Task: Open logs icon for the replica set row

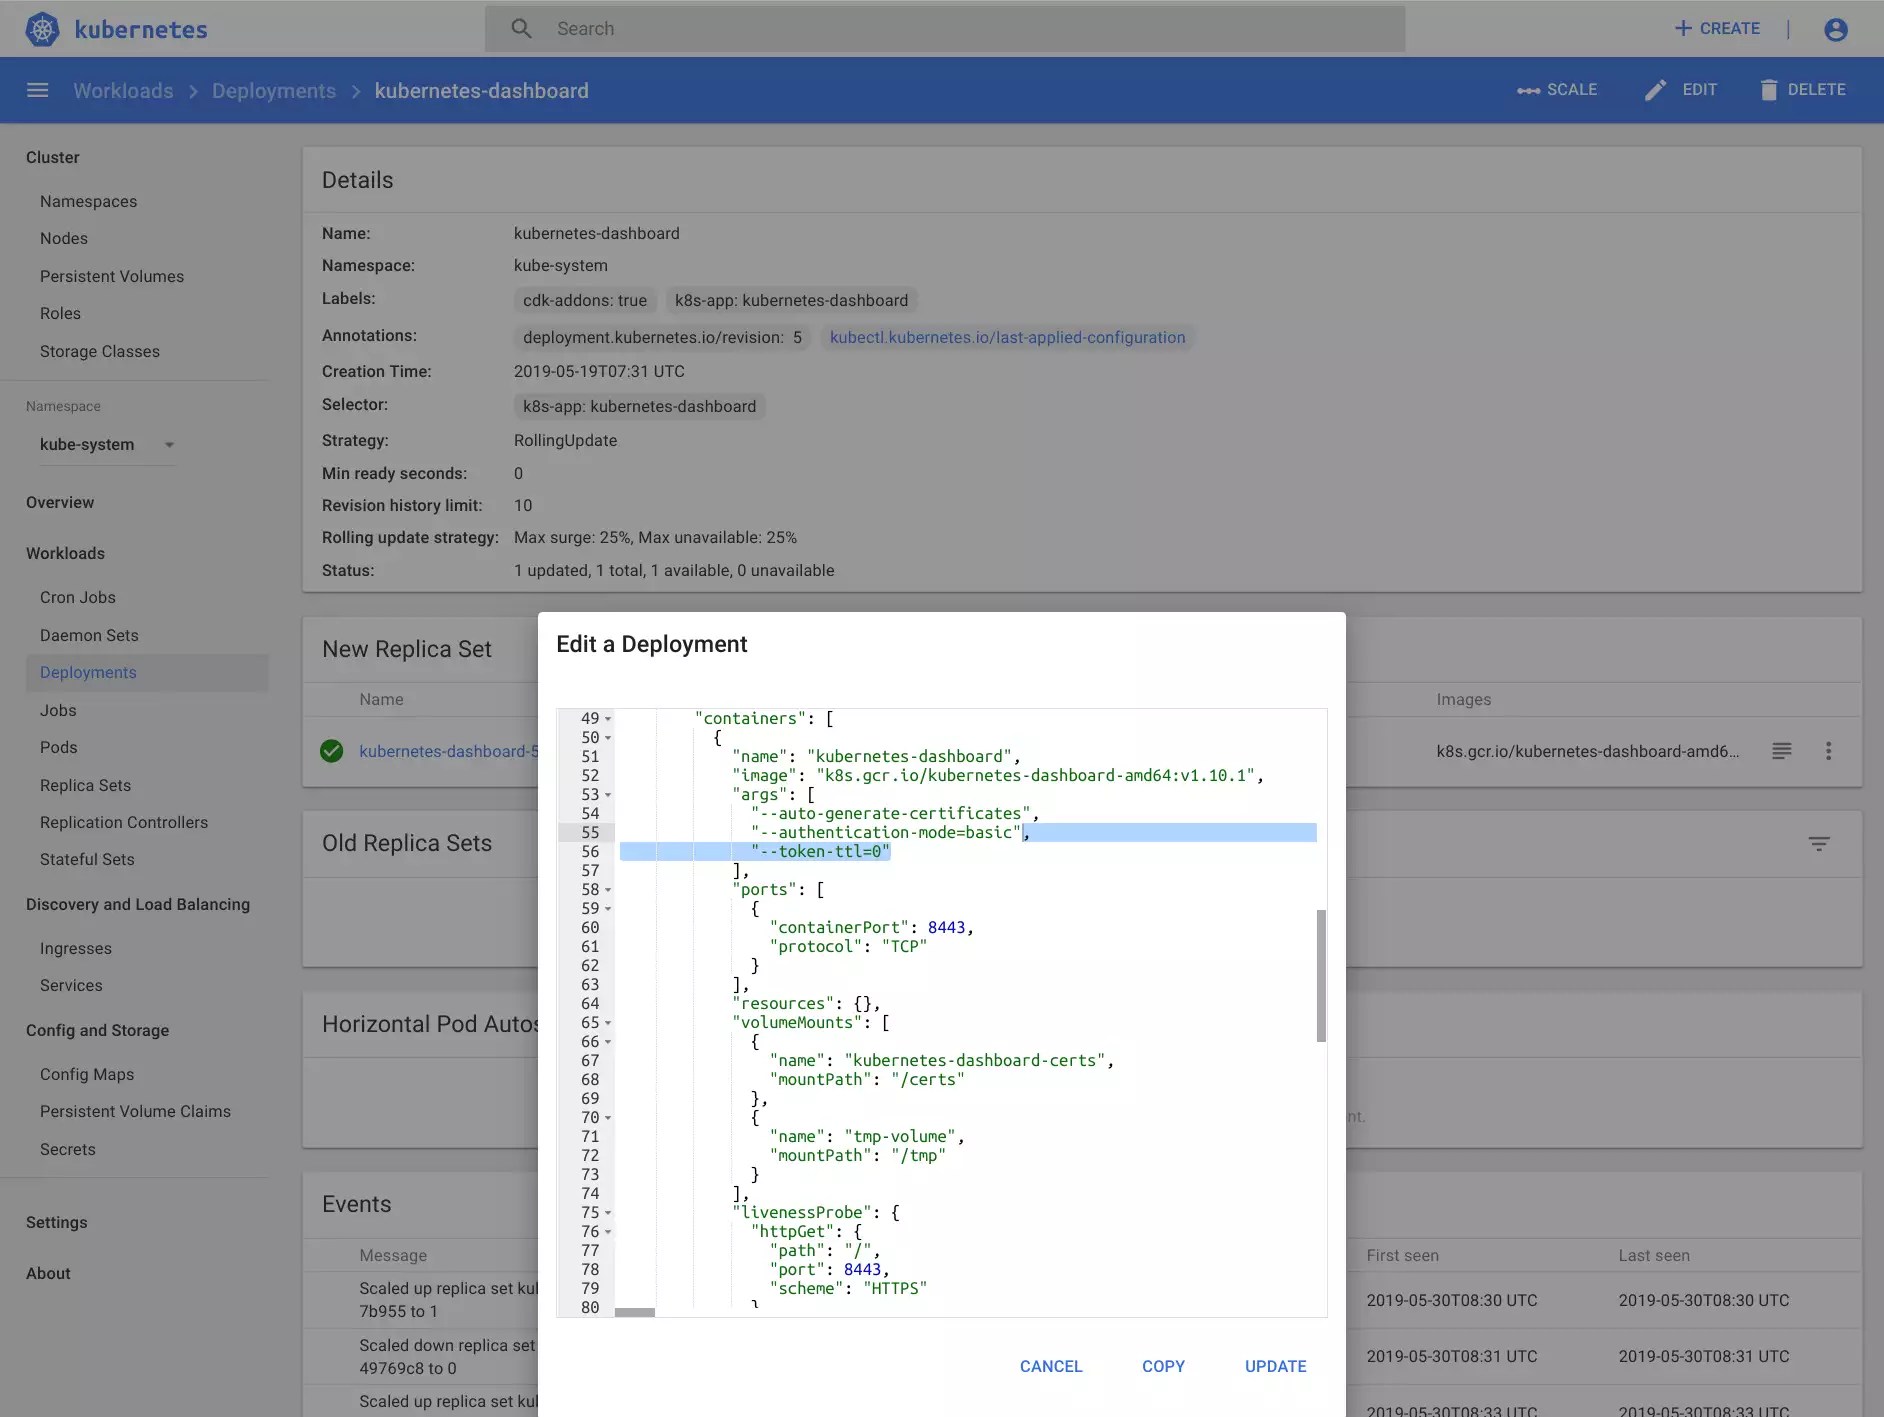Action: (1782, 751)
